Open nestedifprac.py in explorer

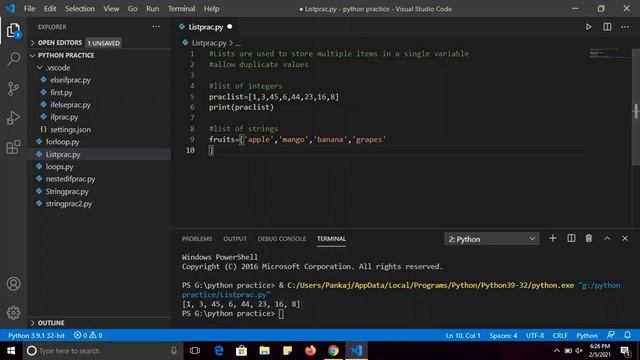pyautogui.click(x=70, y=179)
